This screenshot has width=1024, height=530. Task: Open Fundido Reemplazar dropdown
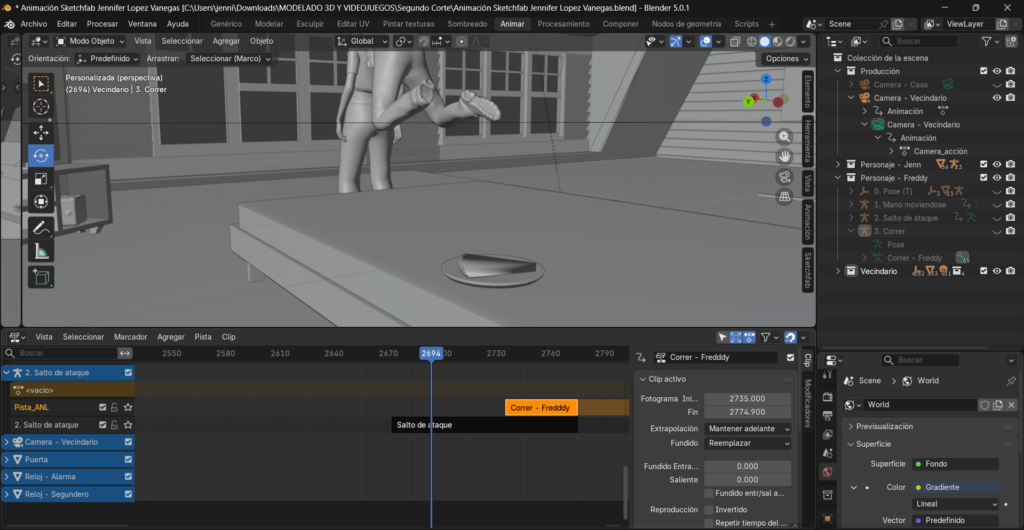(748, 443)
